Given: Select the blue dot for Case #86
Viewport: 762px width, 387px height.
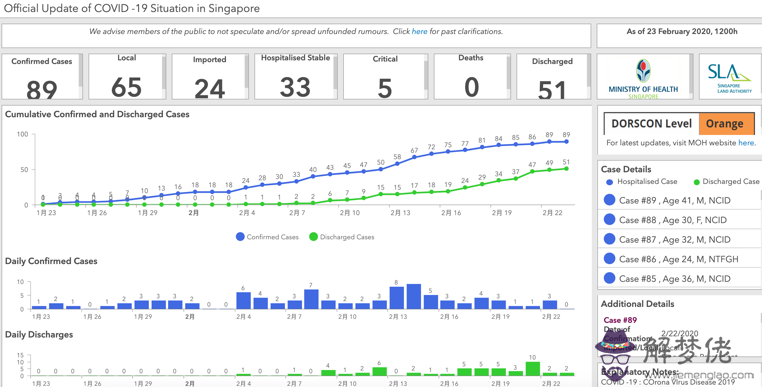Looking at the screenshot, I should (x=609, y=259).
